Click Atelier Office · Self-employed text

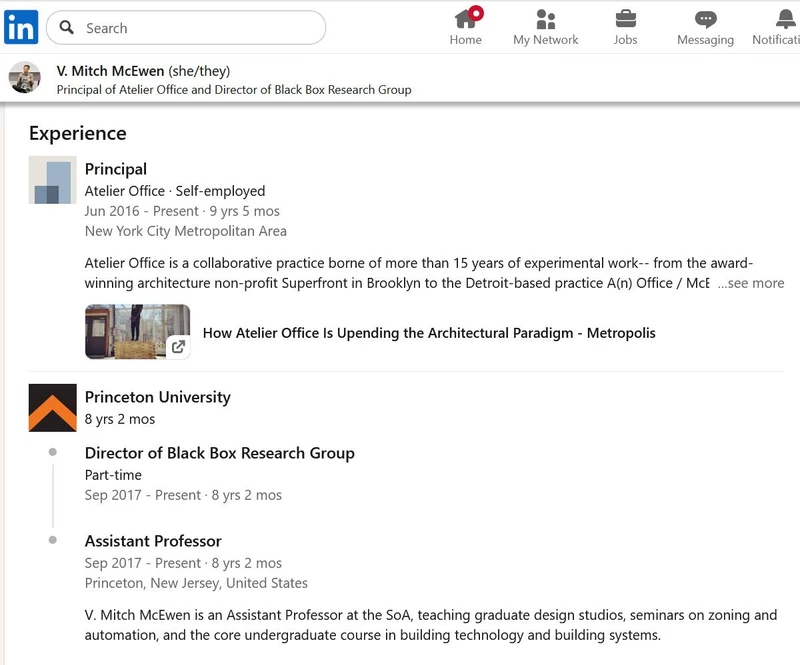point(175,191)
